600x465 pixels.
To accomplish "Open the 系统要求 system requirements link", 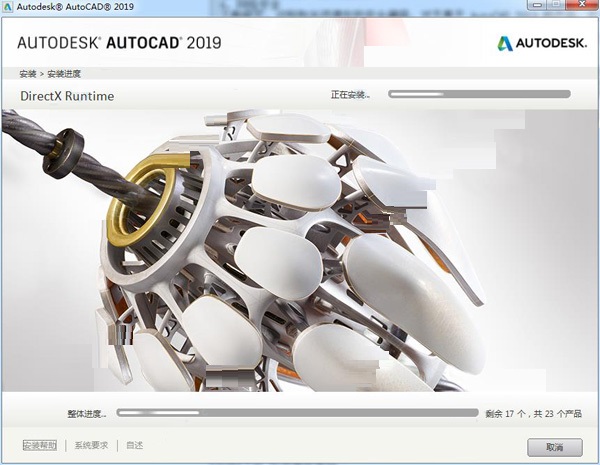I will tap(91, 445).
